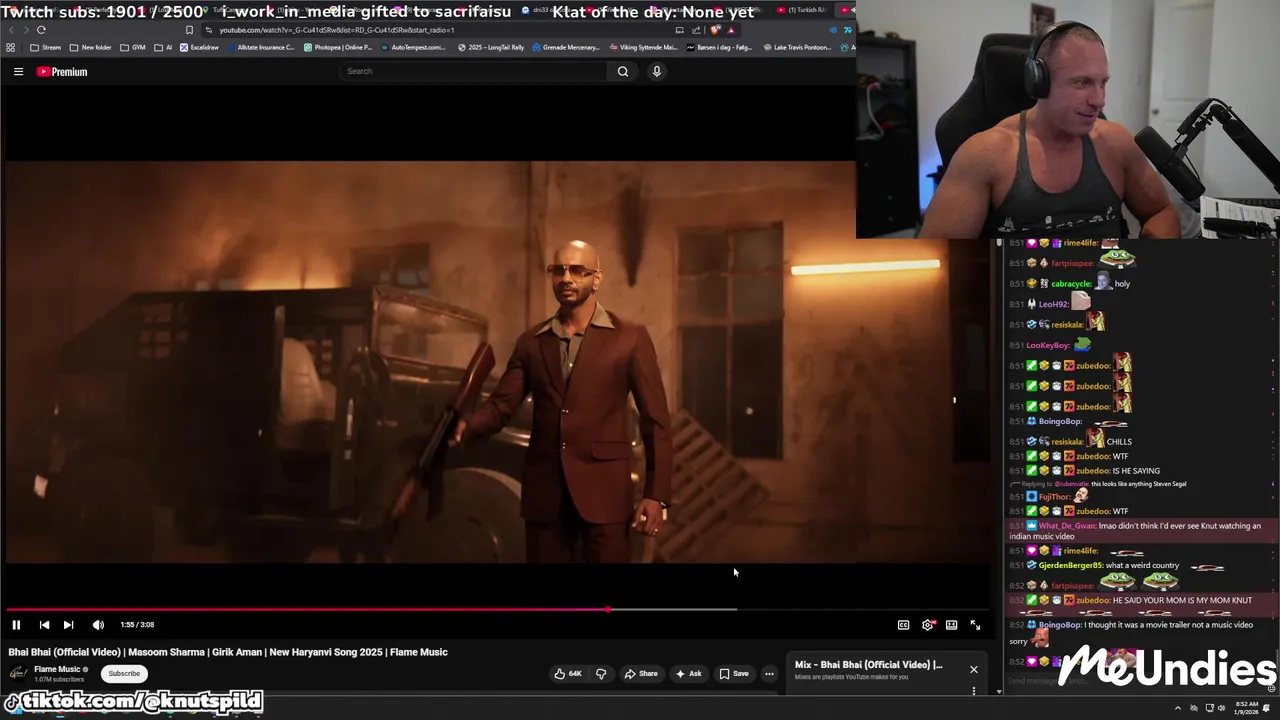Focus the YouTube search box
Image resolution: width=1280 pixels, height=720 pixels.
pyautogui.click(x=472, y=71)
